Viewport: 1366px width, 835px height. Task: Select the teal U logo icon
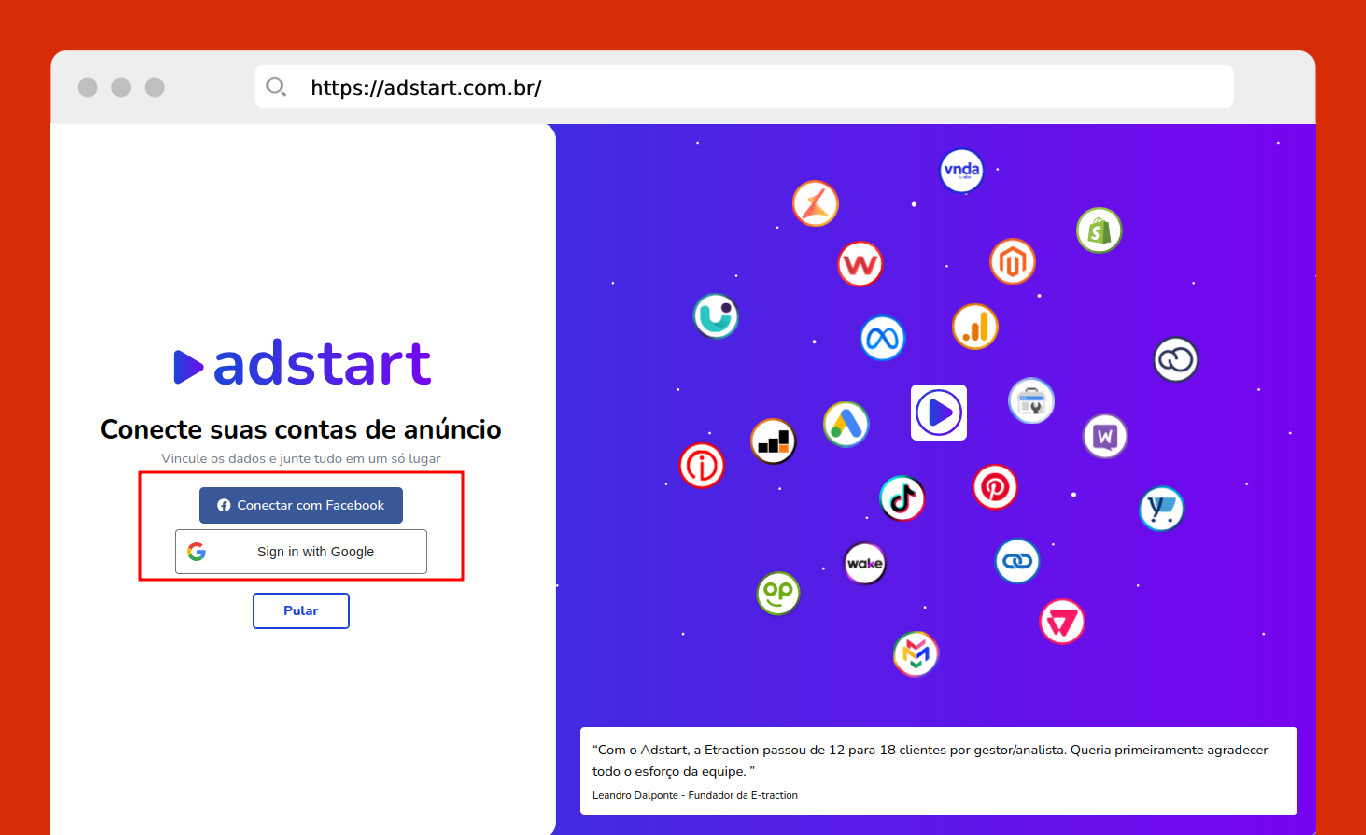[716, 316]
